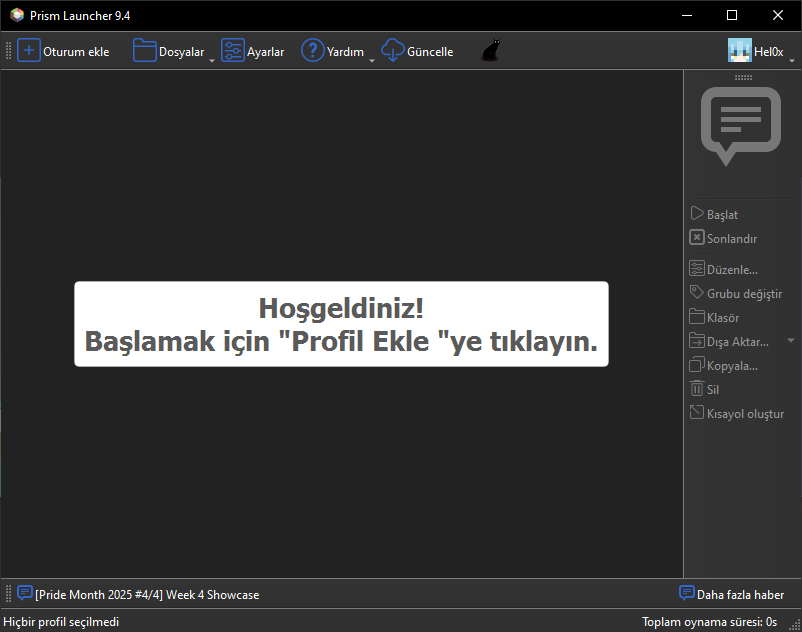Screen dimensions: 802x632
Task: Select the Oturum ekle label
Action: pyautogui.click(x=76, y=52)
